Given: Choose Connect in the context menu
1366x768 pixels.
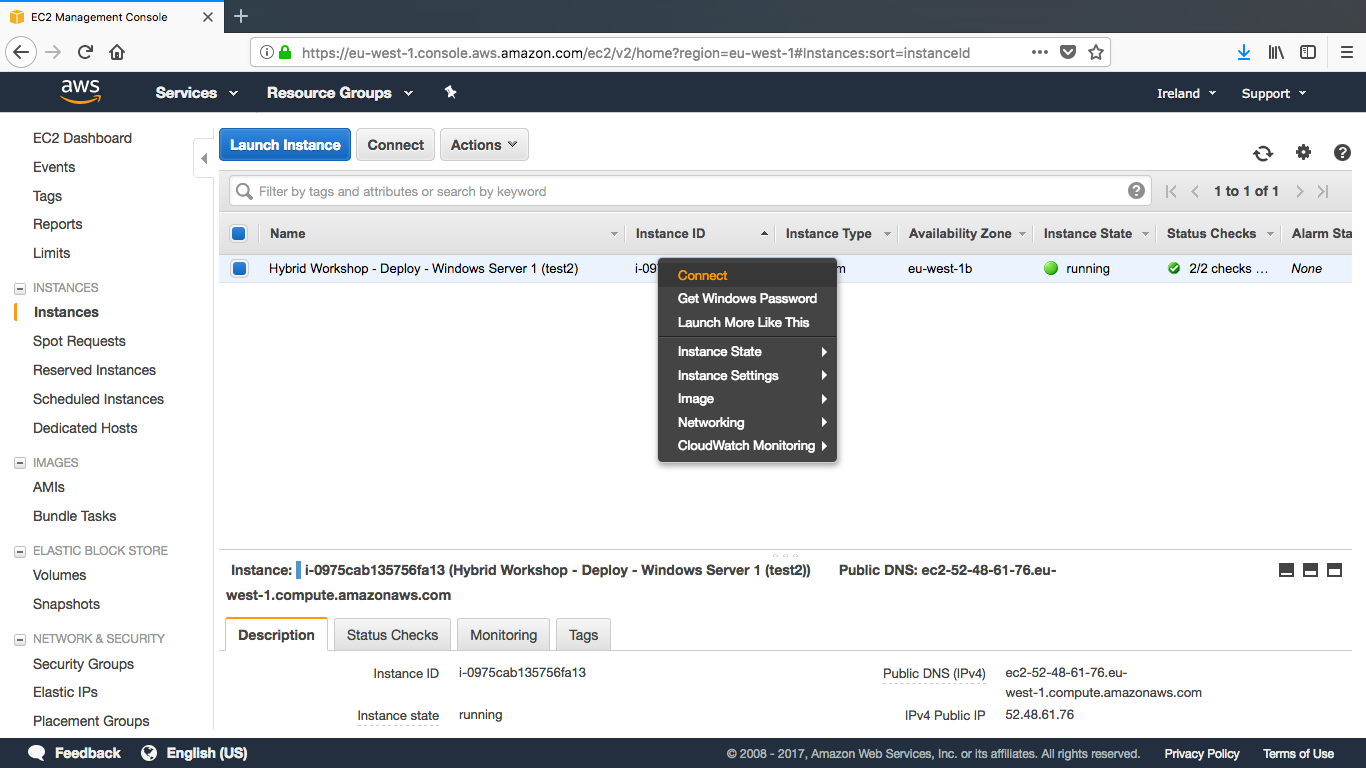Looking at the screenshot, I should (x=747, y=275).
